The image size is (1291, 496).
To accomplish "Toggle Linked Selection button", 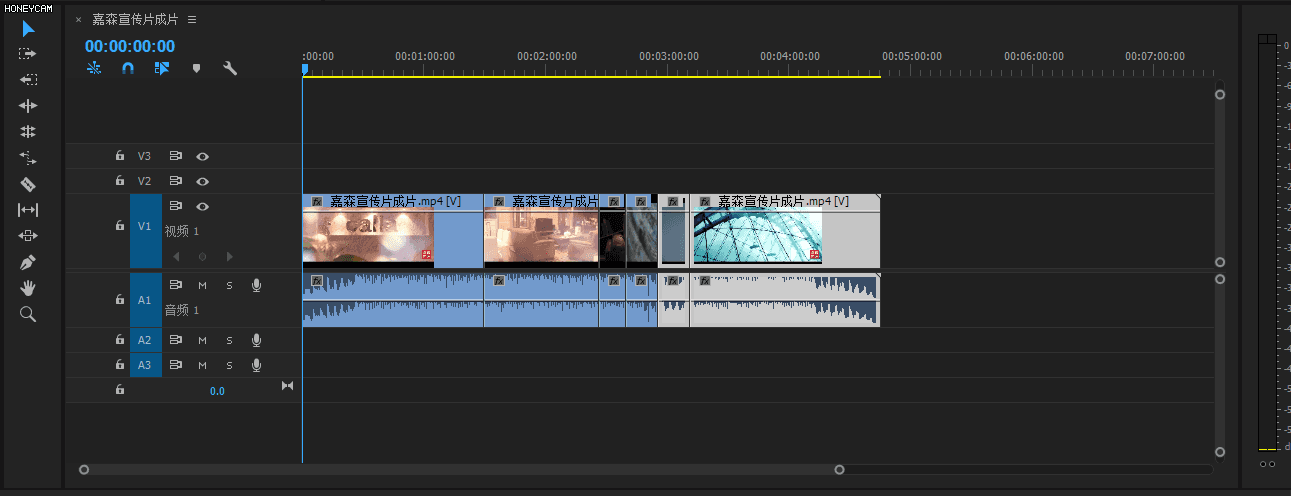I will [x=162, y=69].
